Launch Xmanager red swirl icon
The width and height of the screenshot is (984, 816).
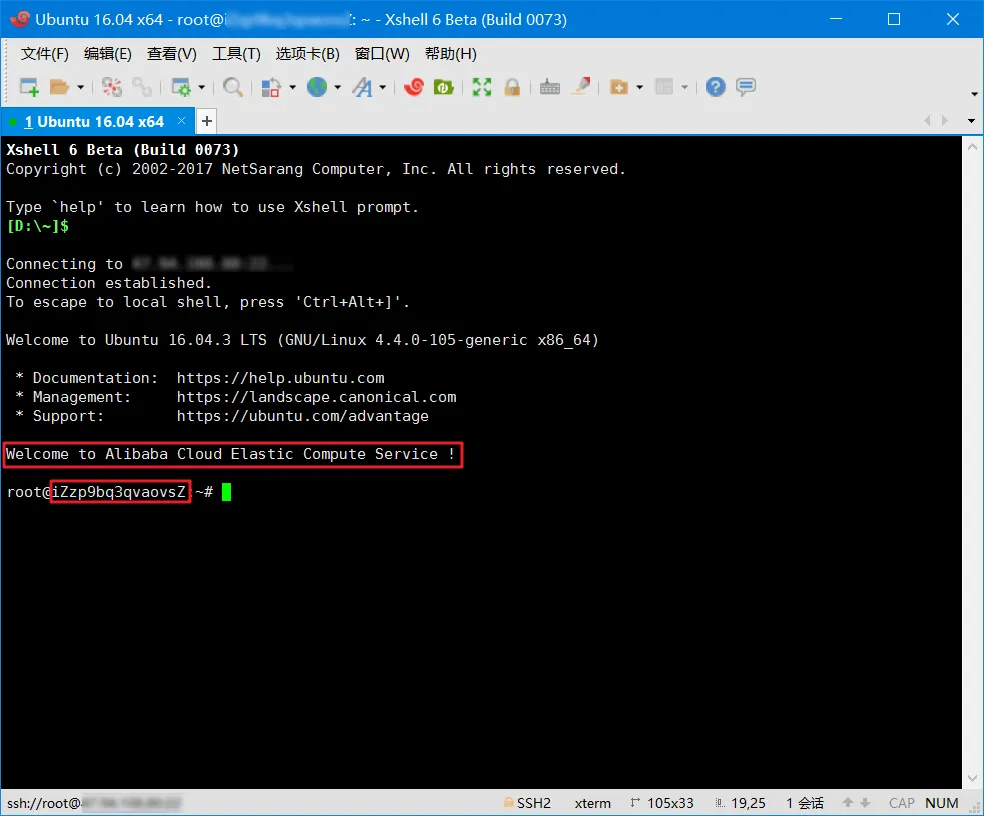(x=414, y=87)
